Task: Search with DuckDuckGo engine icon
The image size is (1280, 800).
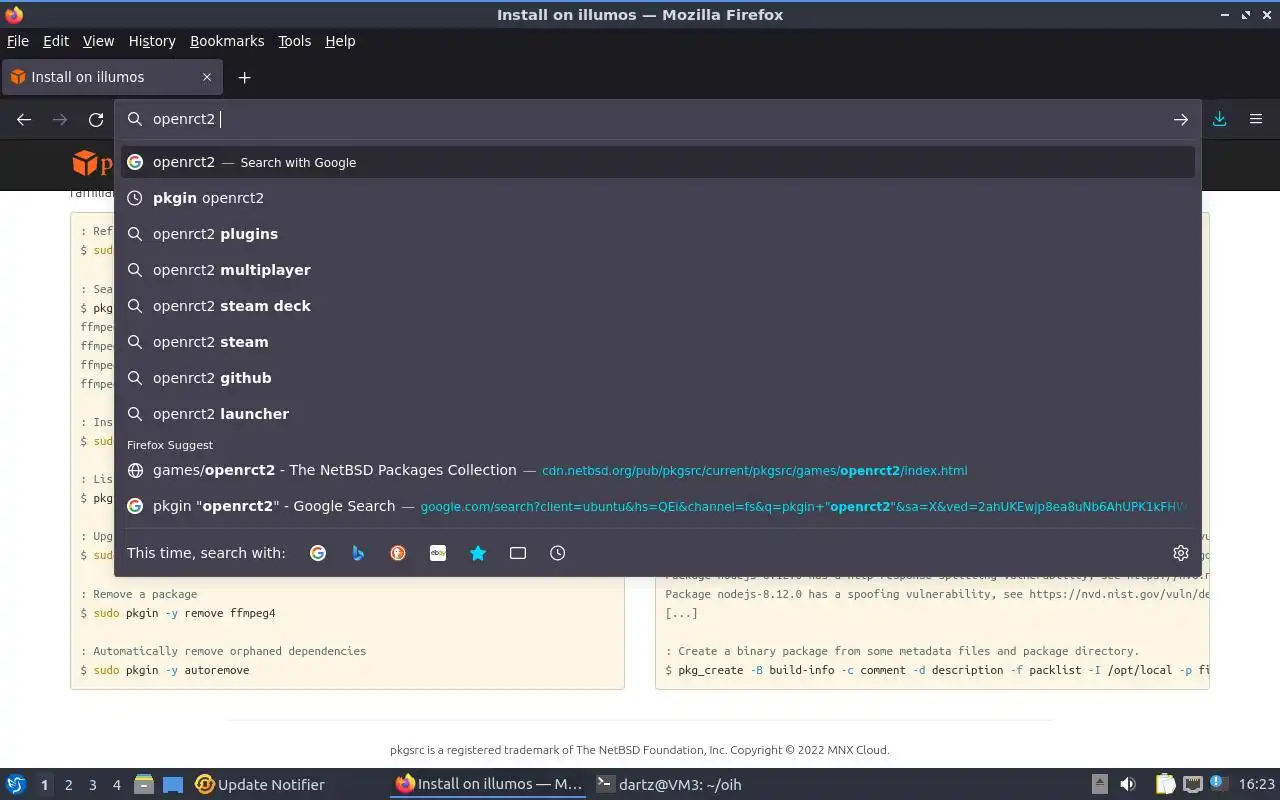Action: pyautogui.click(x=398, y=553)
